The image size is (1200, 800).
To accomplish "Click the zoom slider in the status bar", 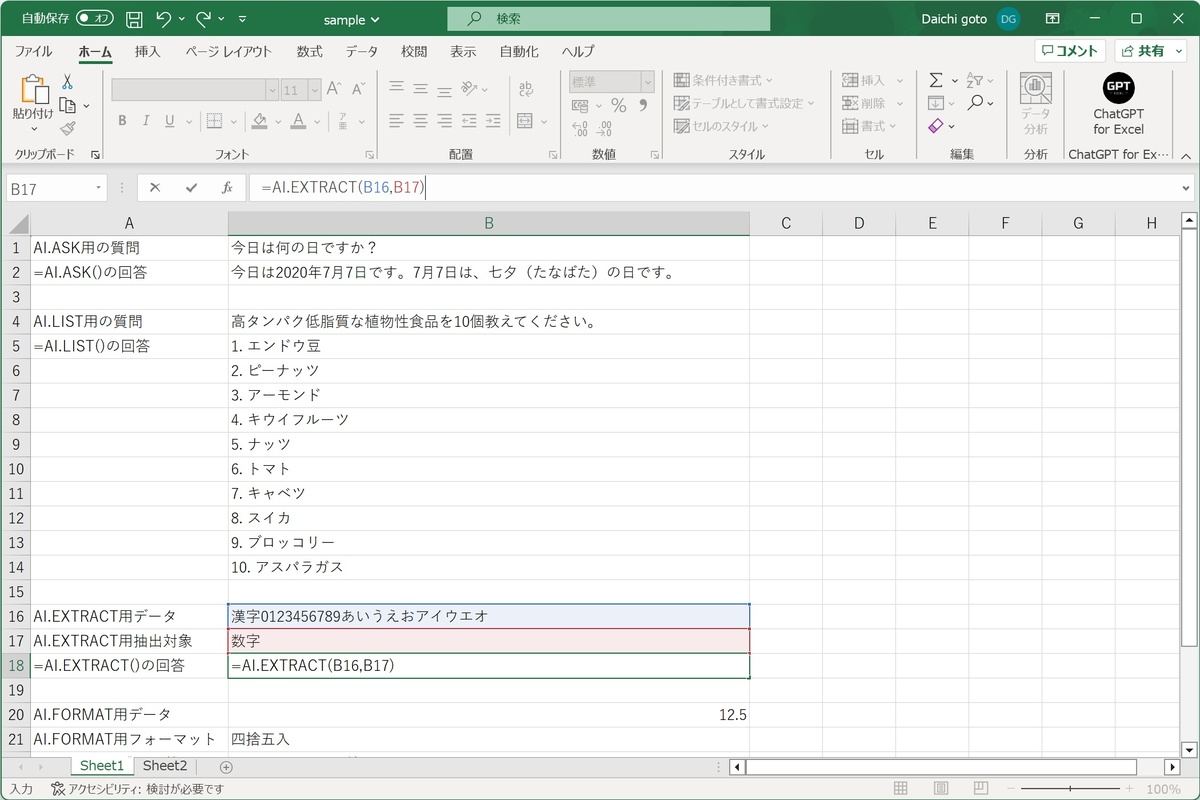I will (1070, 789).
